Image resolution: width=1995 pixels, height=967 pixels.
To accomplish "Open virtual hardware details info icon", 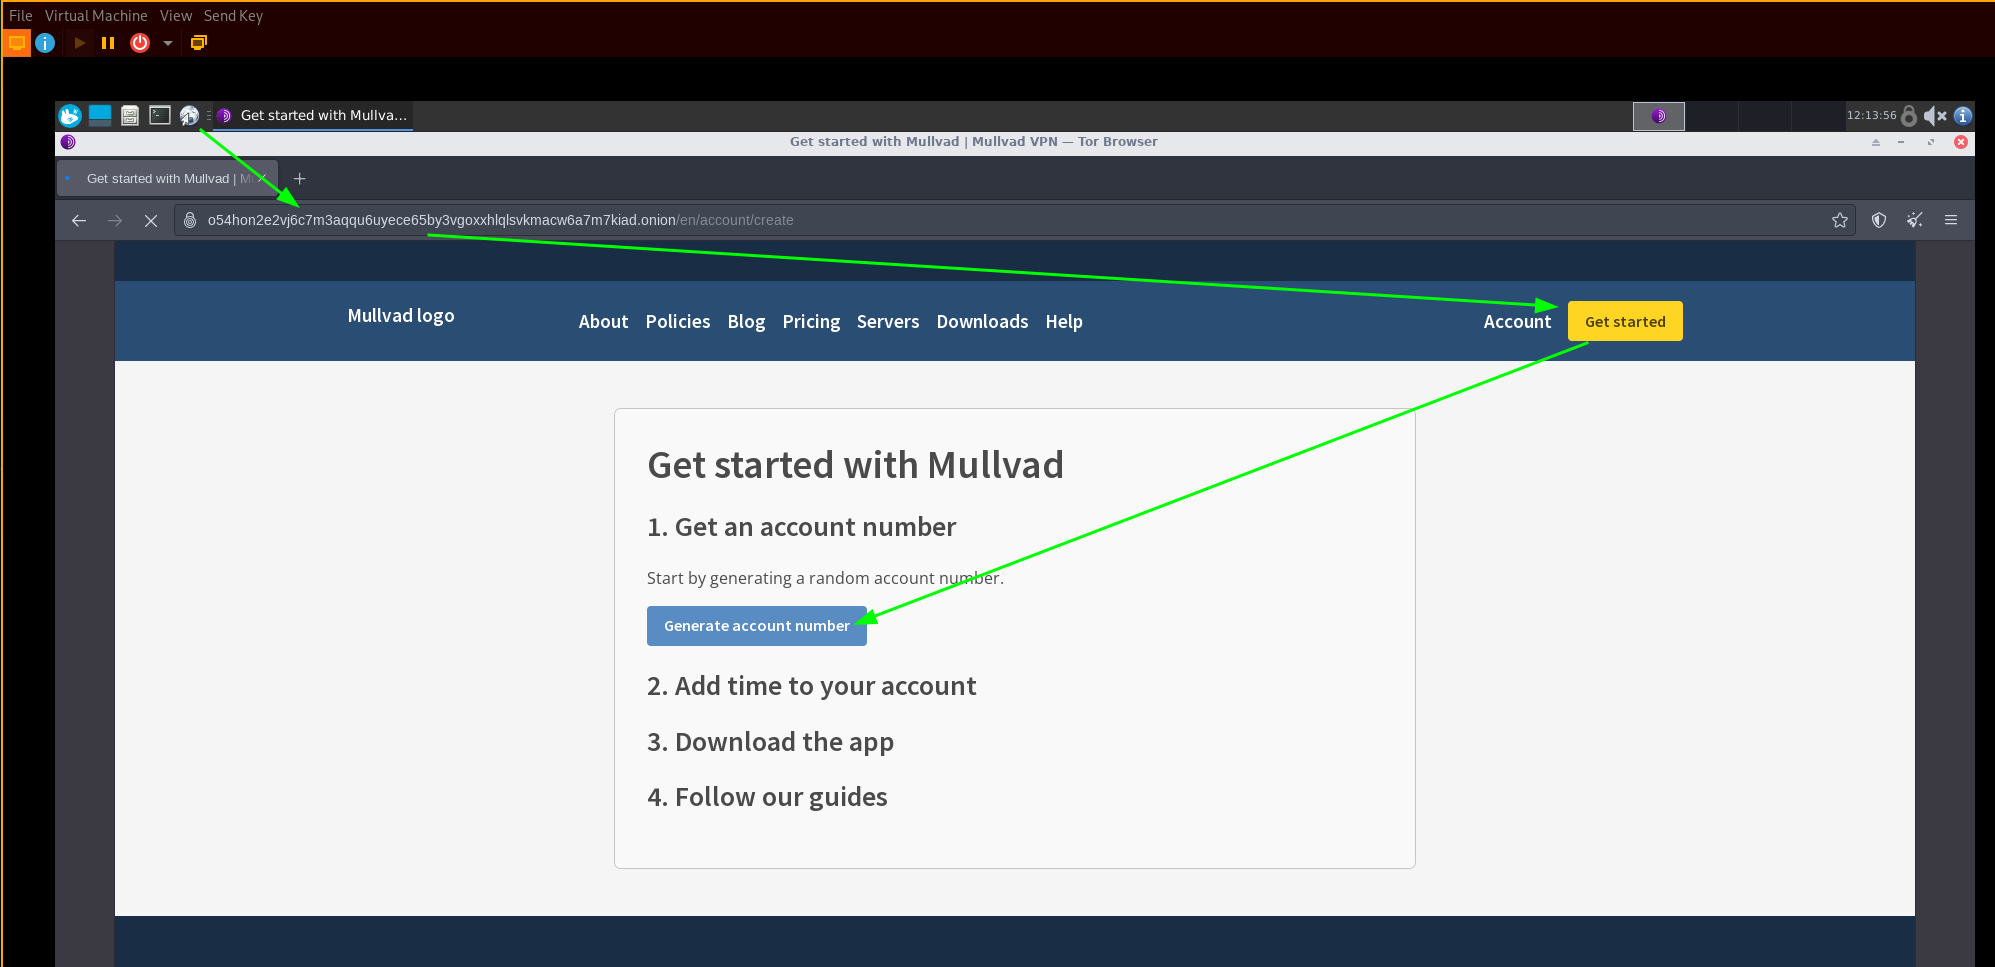I will tap(45, 43).
